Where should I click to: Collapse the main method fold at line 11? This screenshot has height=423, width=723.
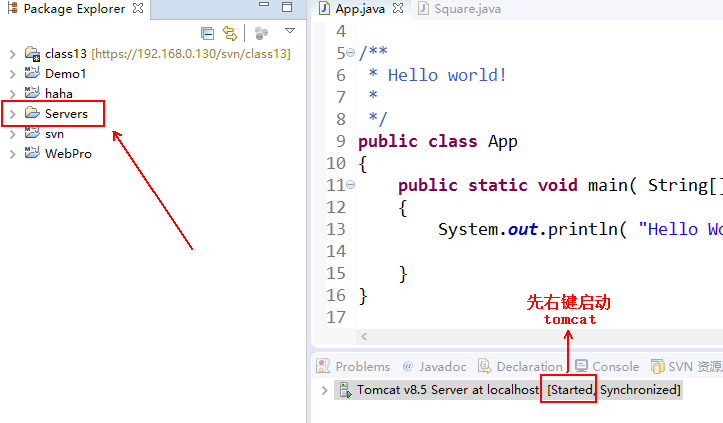point(350,185)
